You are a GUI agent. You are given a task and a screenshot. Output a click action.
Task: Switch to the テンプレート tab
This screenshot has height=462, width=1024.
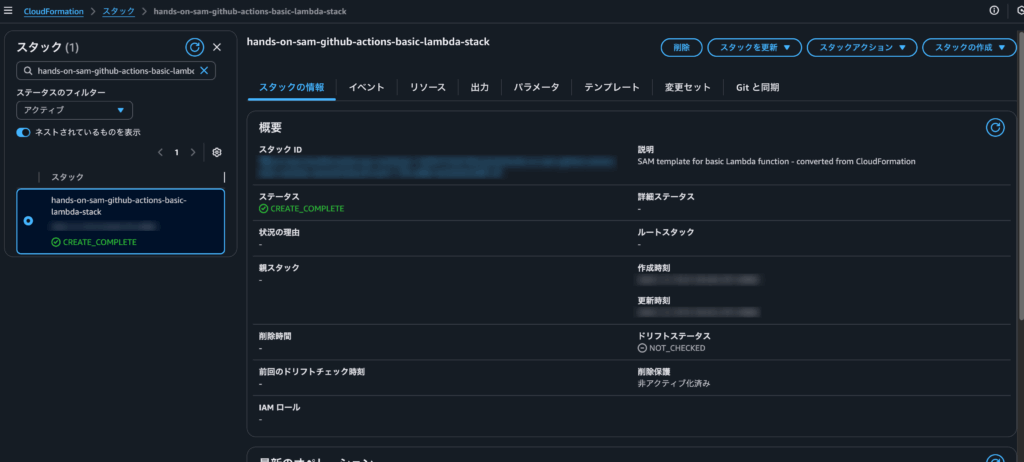611,88
